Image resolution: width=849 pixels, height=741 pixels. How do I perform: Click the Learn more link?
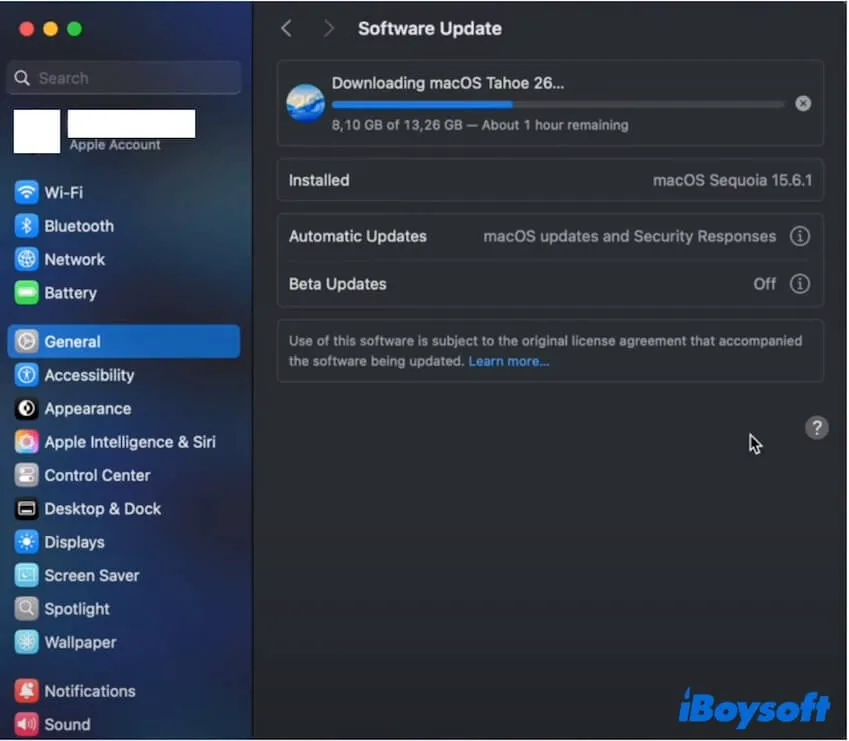[508, 361]
